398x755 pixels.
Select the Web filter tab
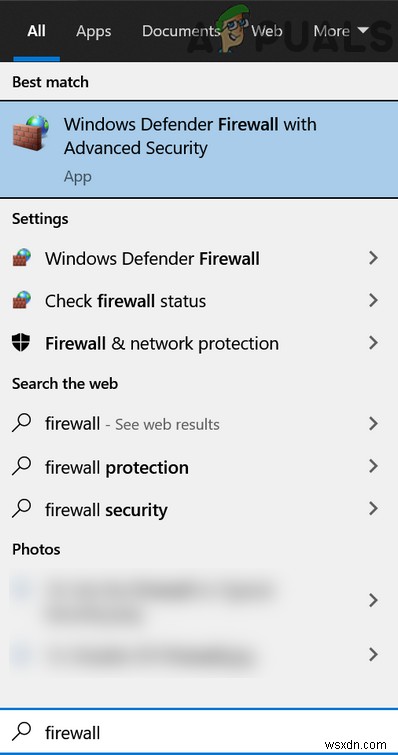click(x=267, y=31)
